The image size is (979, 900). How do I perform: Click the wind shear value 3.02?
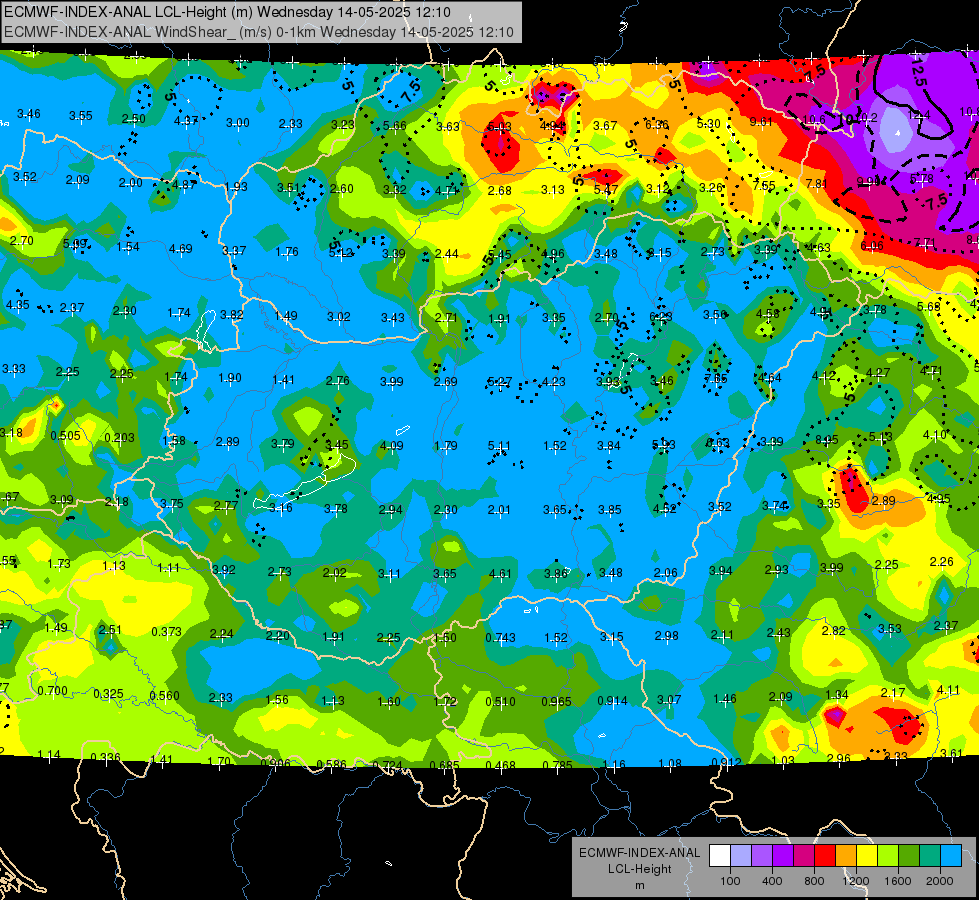(x=339, y=317)
